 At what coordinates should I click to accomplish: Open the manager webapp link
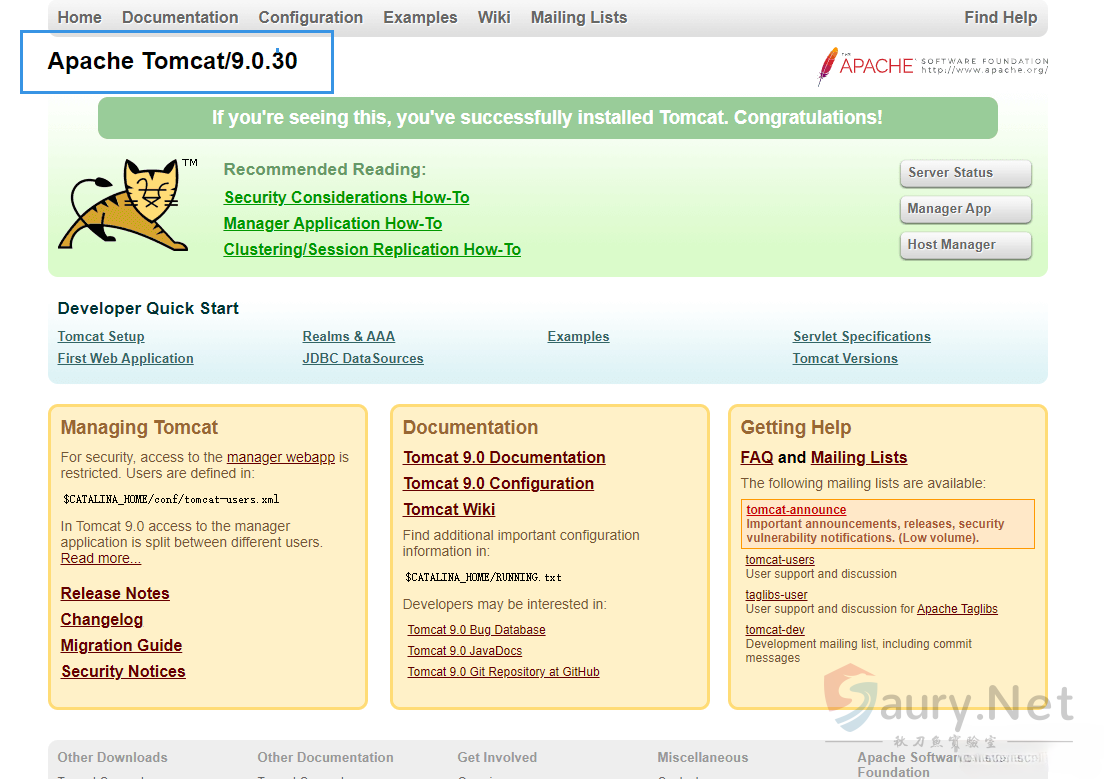point(281,457)
